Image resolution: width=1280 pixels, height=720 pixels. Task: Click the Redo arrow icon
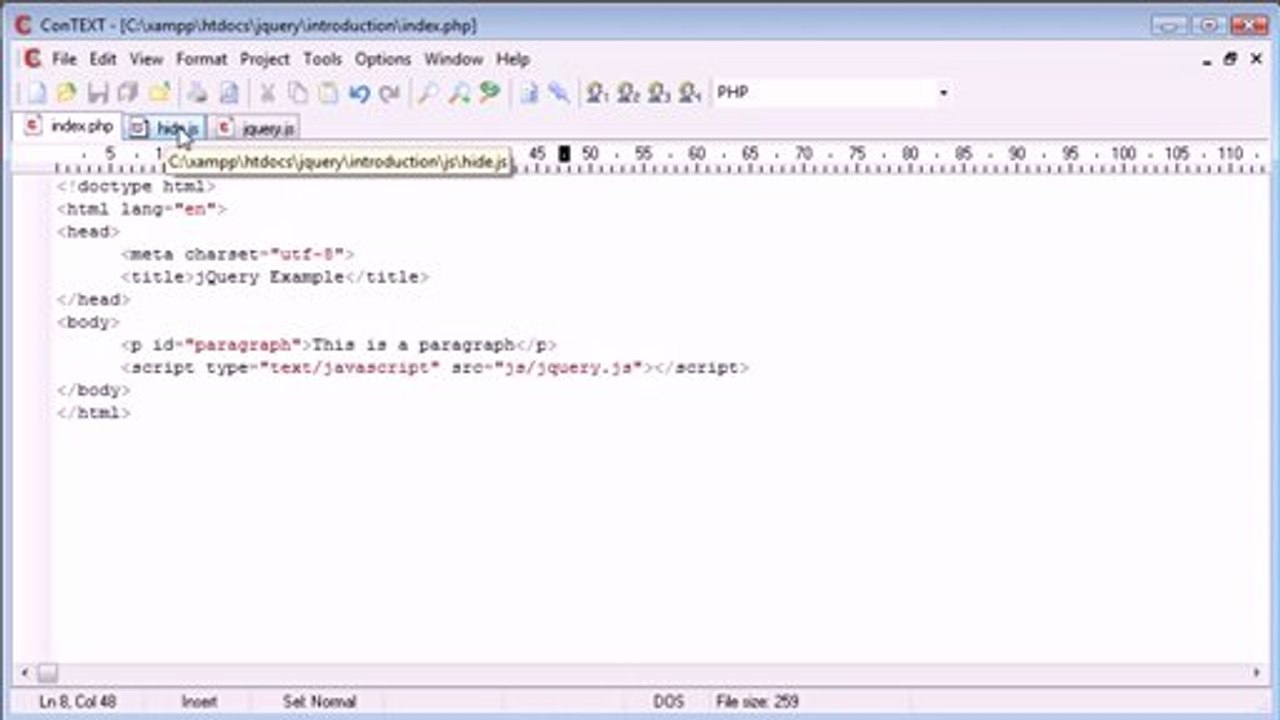390,93
